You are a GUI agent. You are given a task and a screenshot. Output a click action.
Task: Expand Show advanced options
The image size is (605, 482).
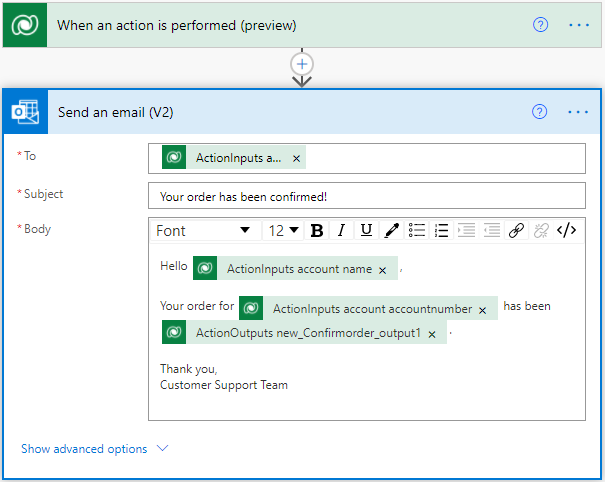pyautogui.click(x=95, y=449)
